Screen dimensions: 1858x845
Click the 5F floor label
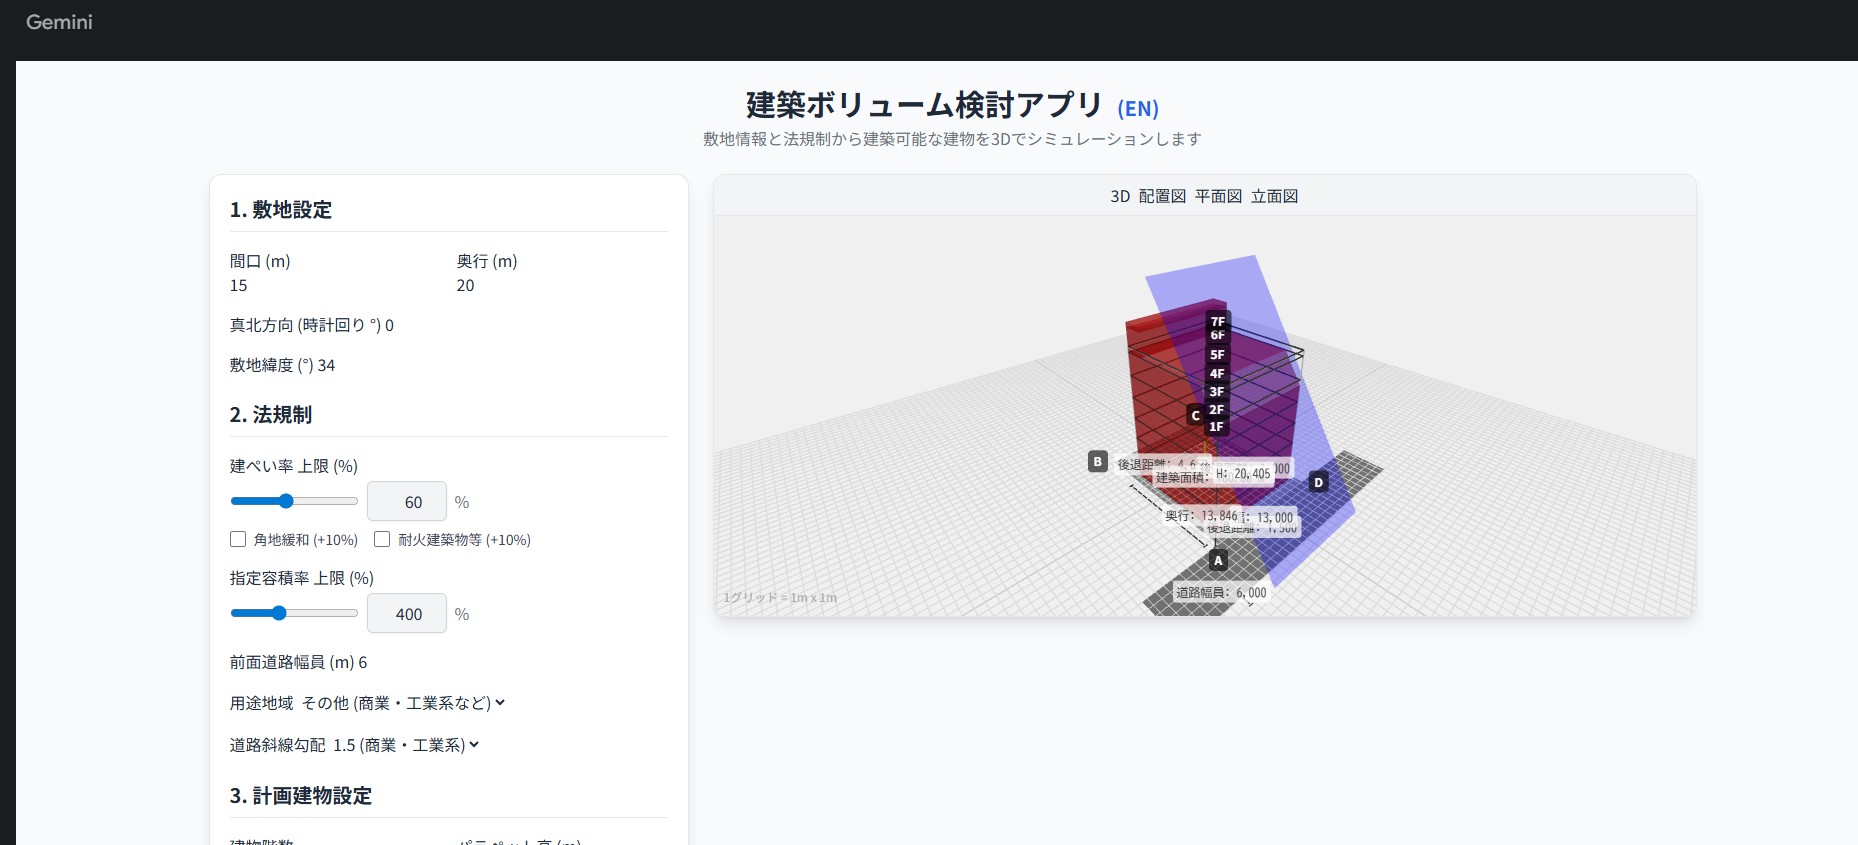[1217, 355]
